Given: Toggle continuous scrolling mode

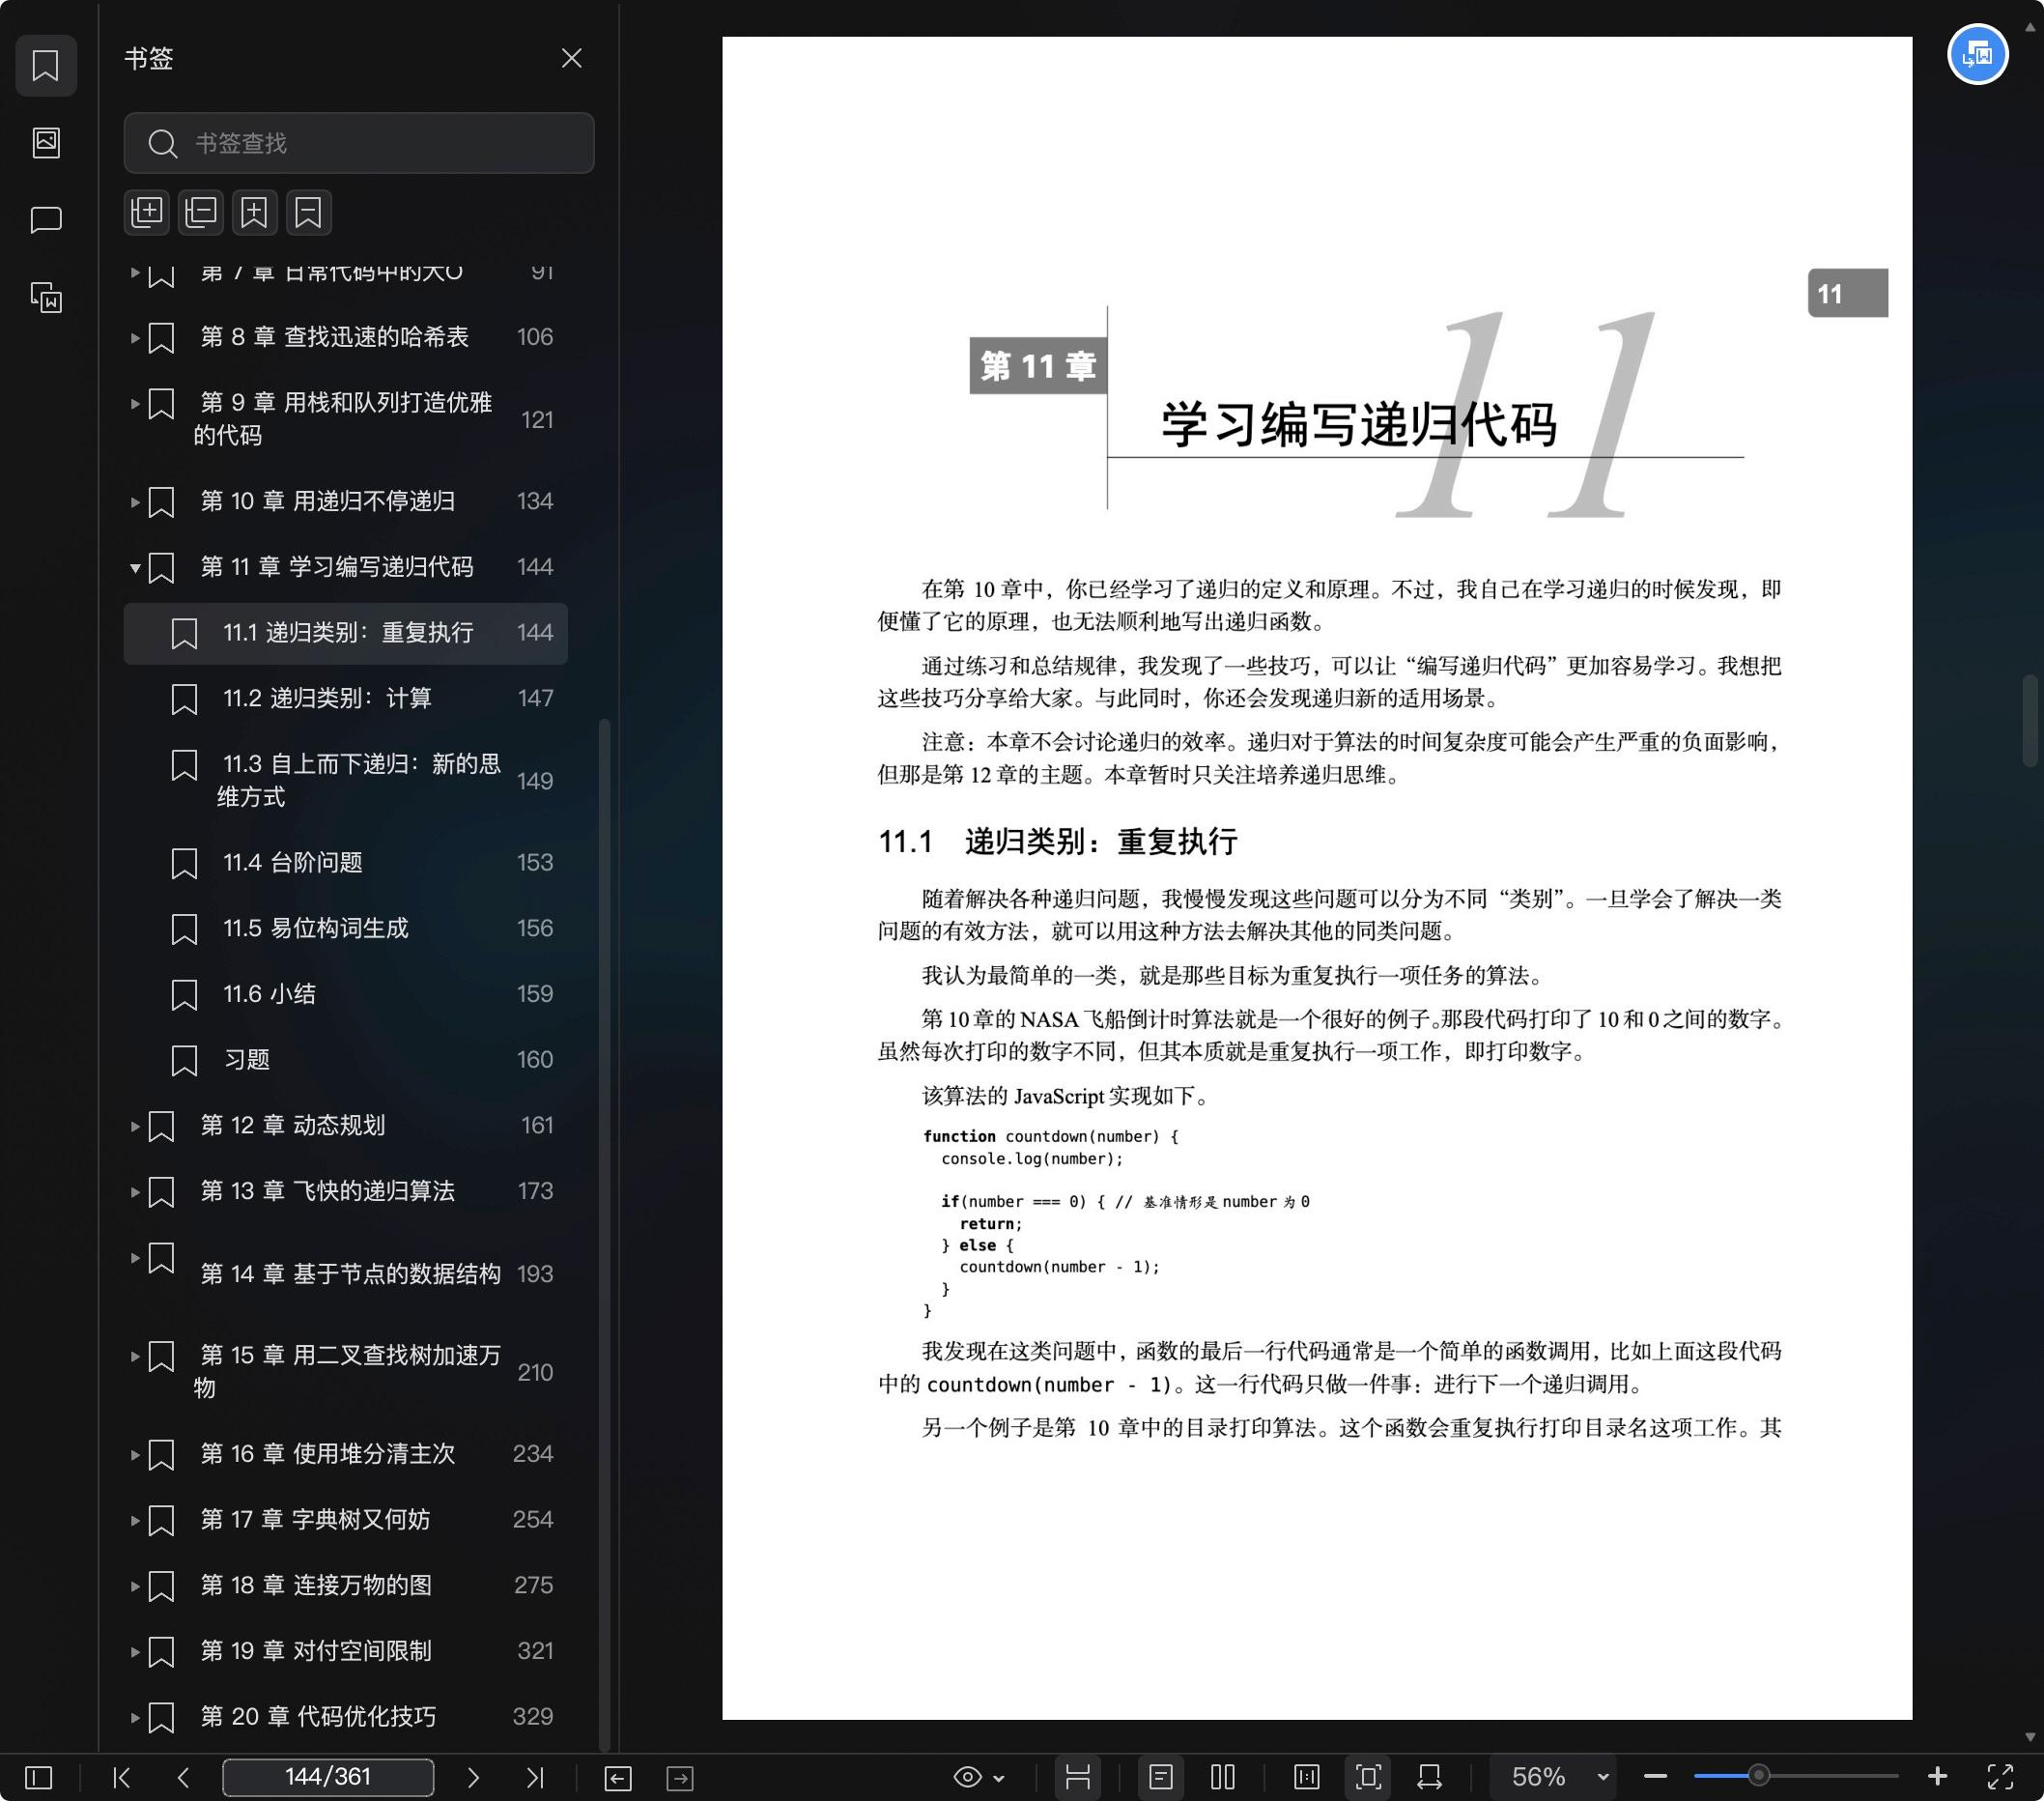Looking at the screenshot, I should [x=1077, y=1777].
